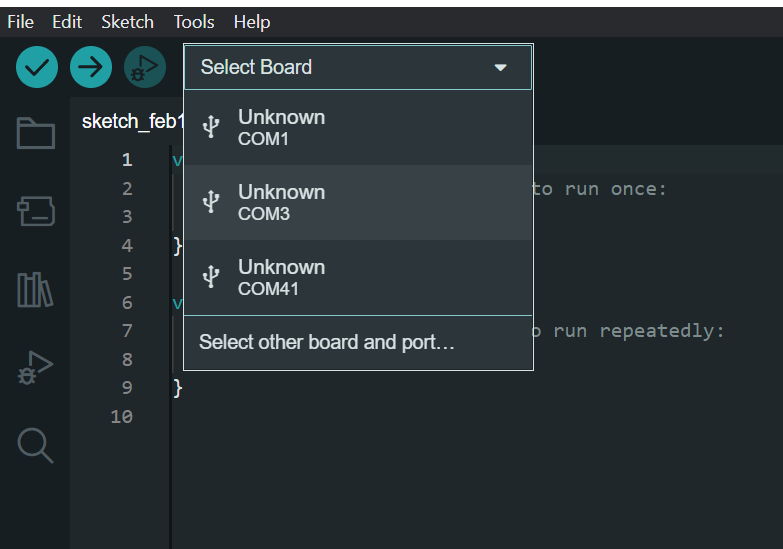
Task: Click the USB icon beside COM1
Action: [x=210, y=127]
